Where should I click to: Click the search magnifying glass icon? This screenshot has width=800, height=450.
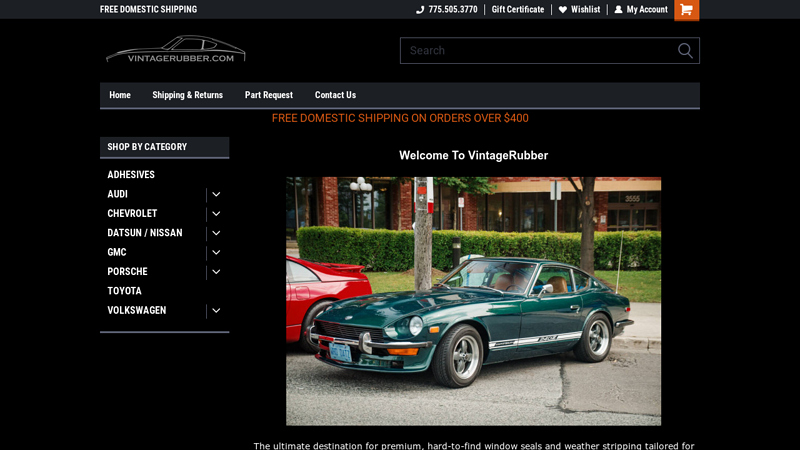tap(685, 51)
